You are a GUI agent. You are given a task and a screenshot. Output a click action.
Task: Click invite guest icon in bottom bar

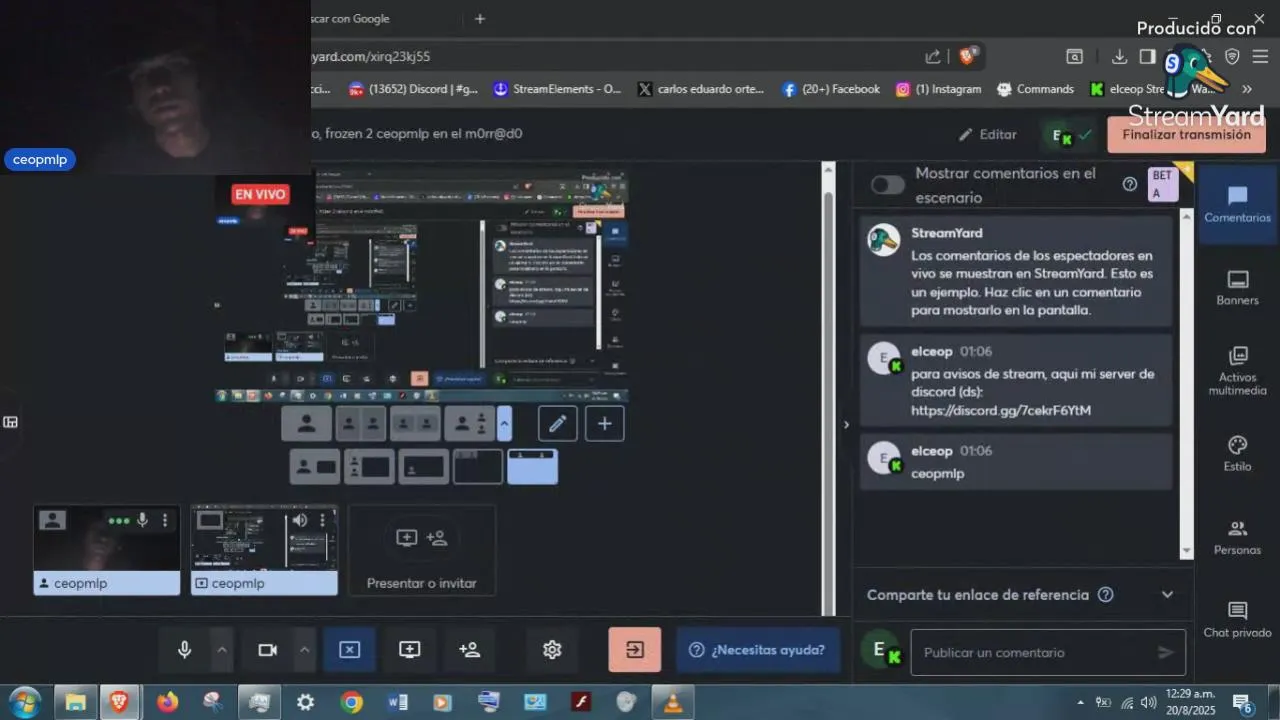(x=470, y=650)
